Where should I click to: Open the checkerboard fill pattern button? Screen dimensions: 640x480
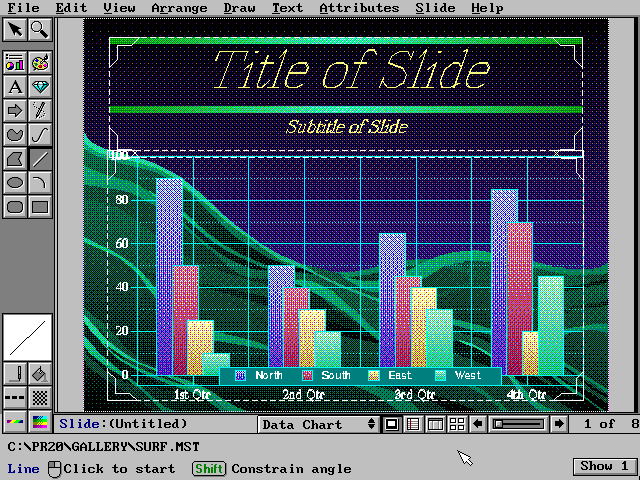(x=40, y=397)
